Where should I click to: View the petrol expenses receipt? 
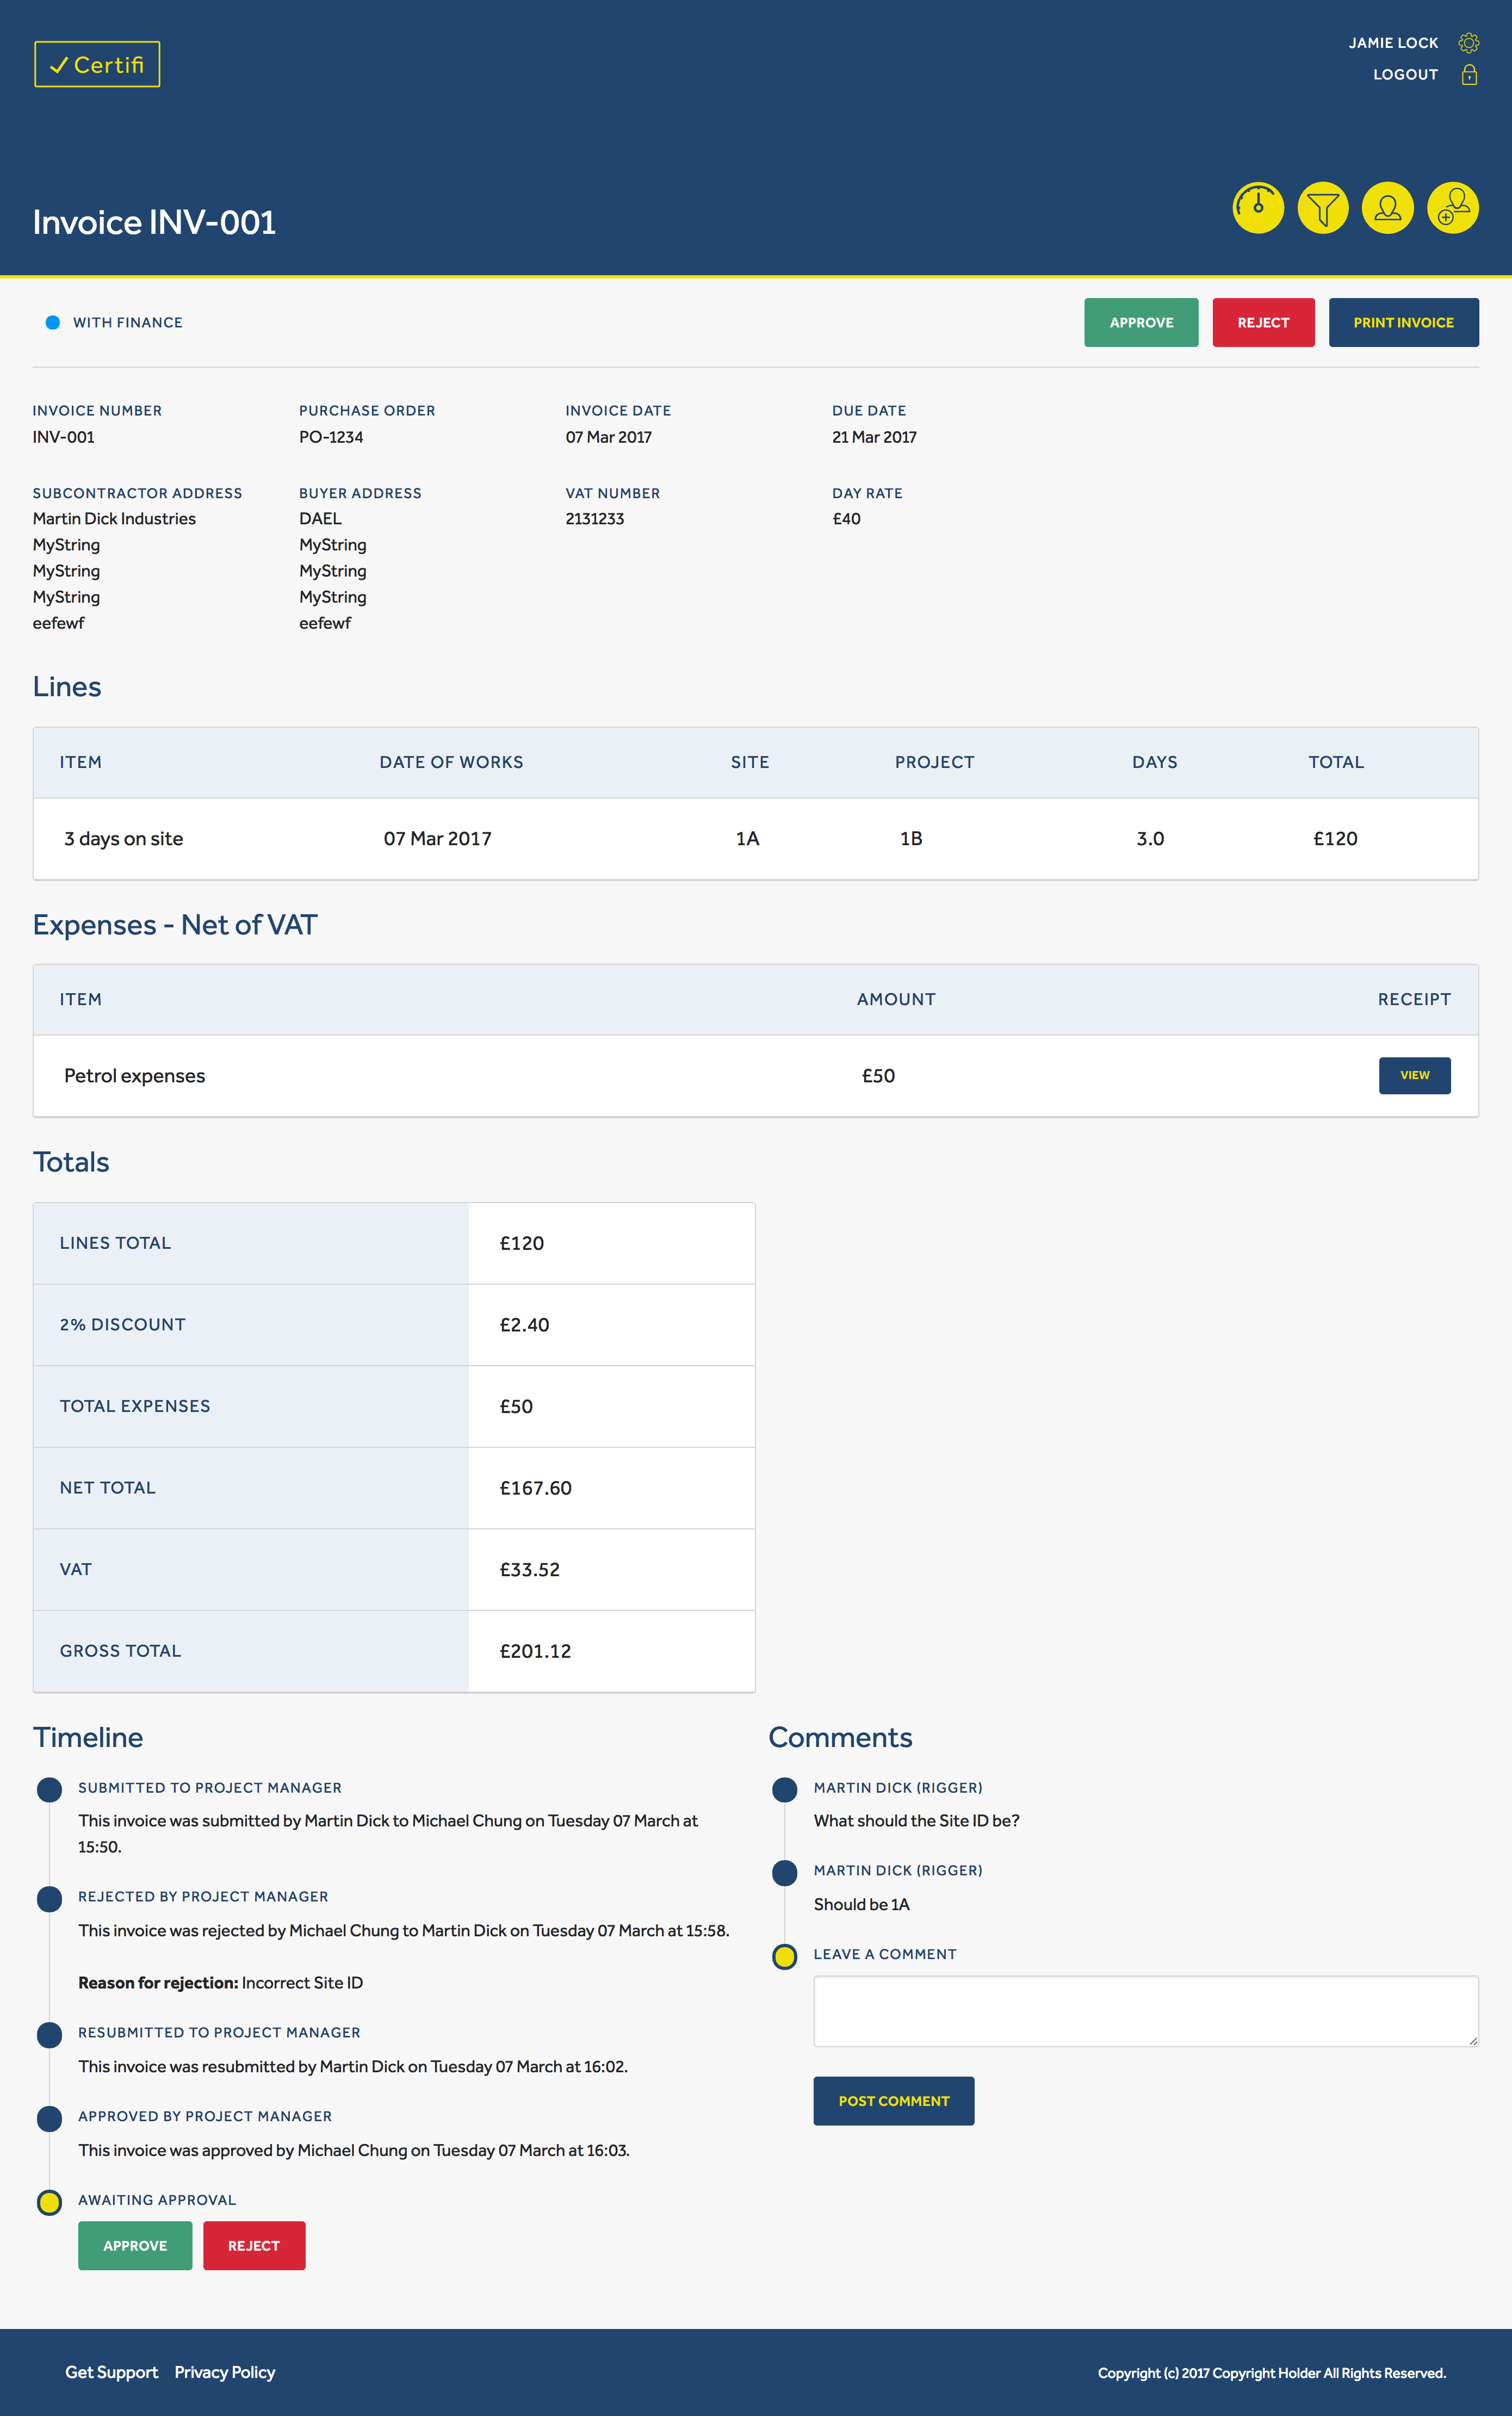pyautogui.click(x=1415, y=1075)
